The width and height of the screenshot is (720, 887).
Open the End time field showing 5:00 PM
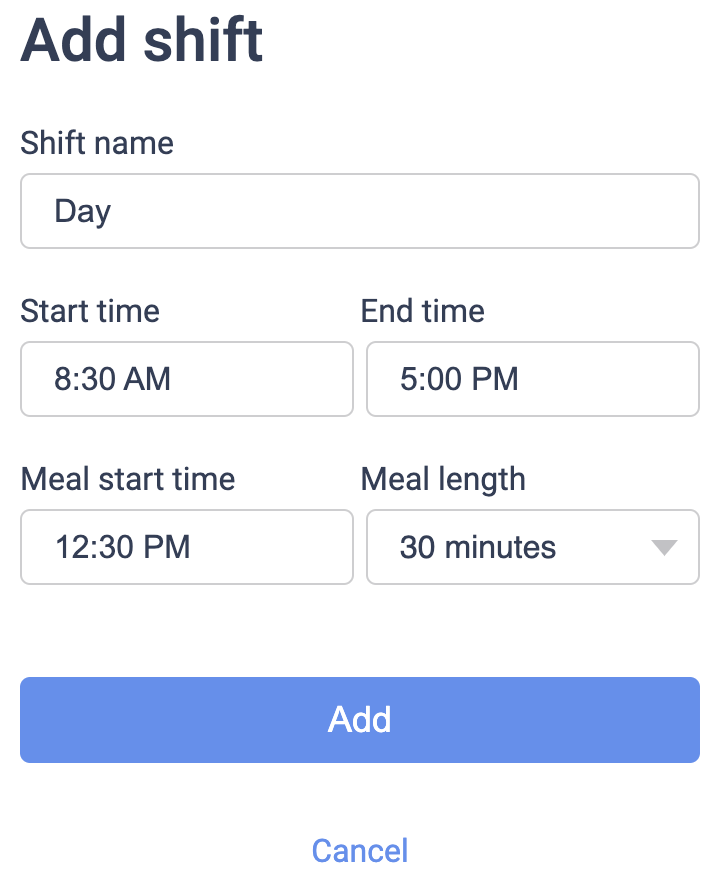(532, 379)
